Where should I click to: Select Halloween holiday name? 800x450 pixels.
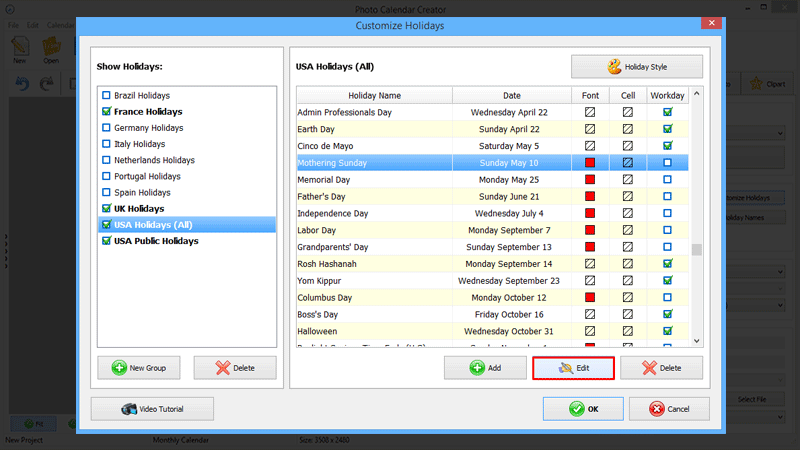click(317, 331)
